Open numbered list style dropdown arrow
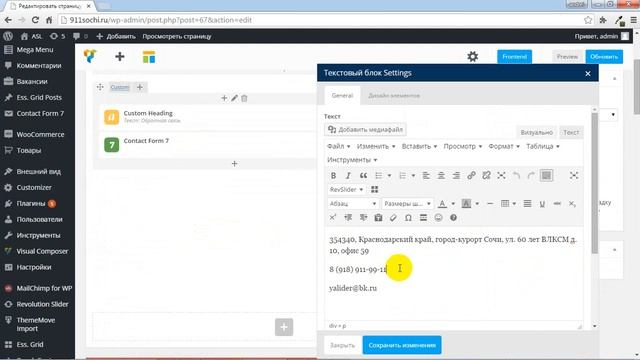 click(x=413, y=176)
